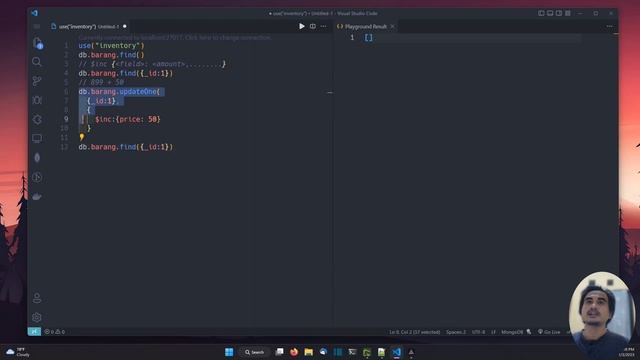Click db.barang.find() on line 2

pyautogui.click(x=111, y=55)
